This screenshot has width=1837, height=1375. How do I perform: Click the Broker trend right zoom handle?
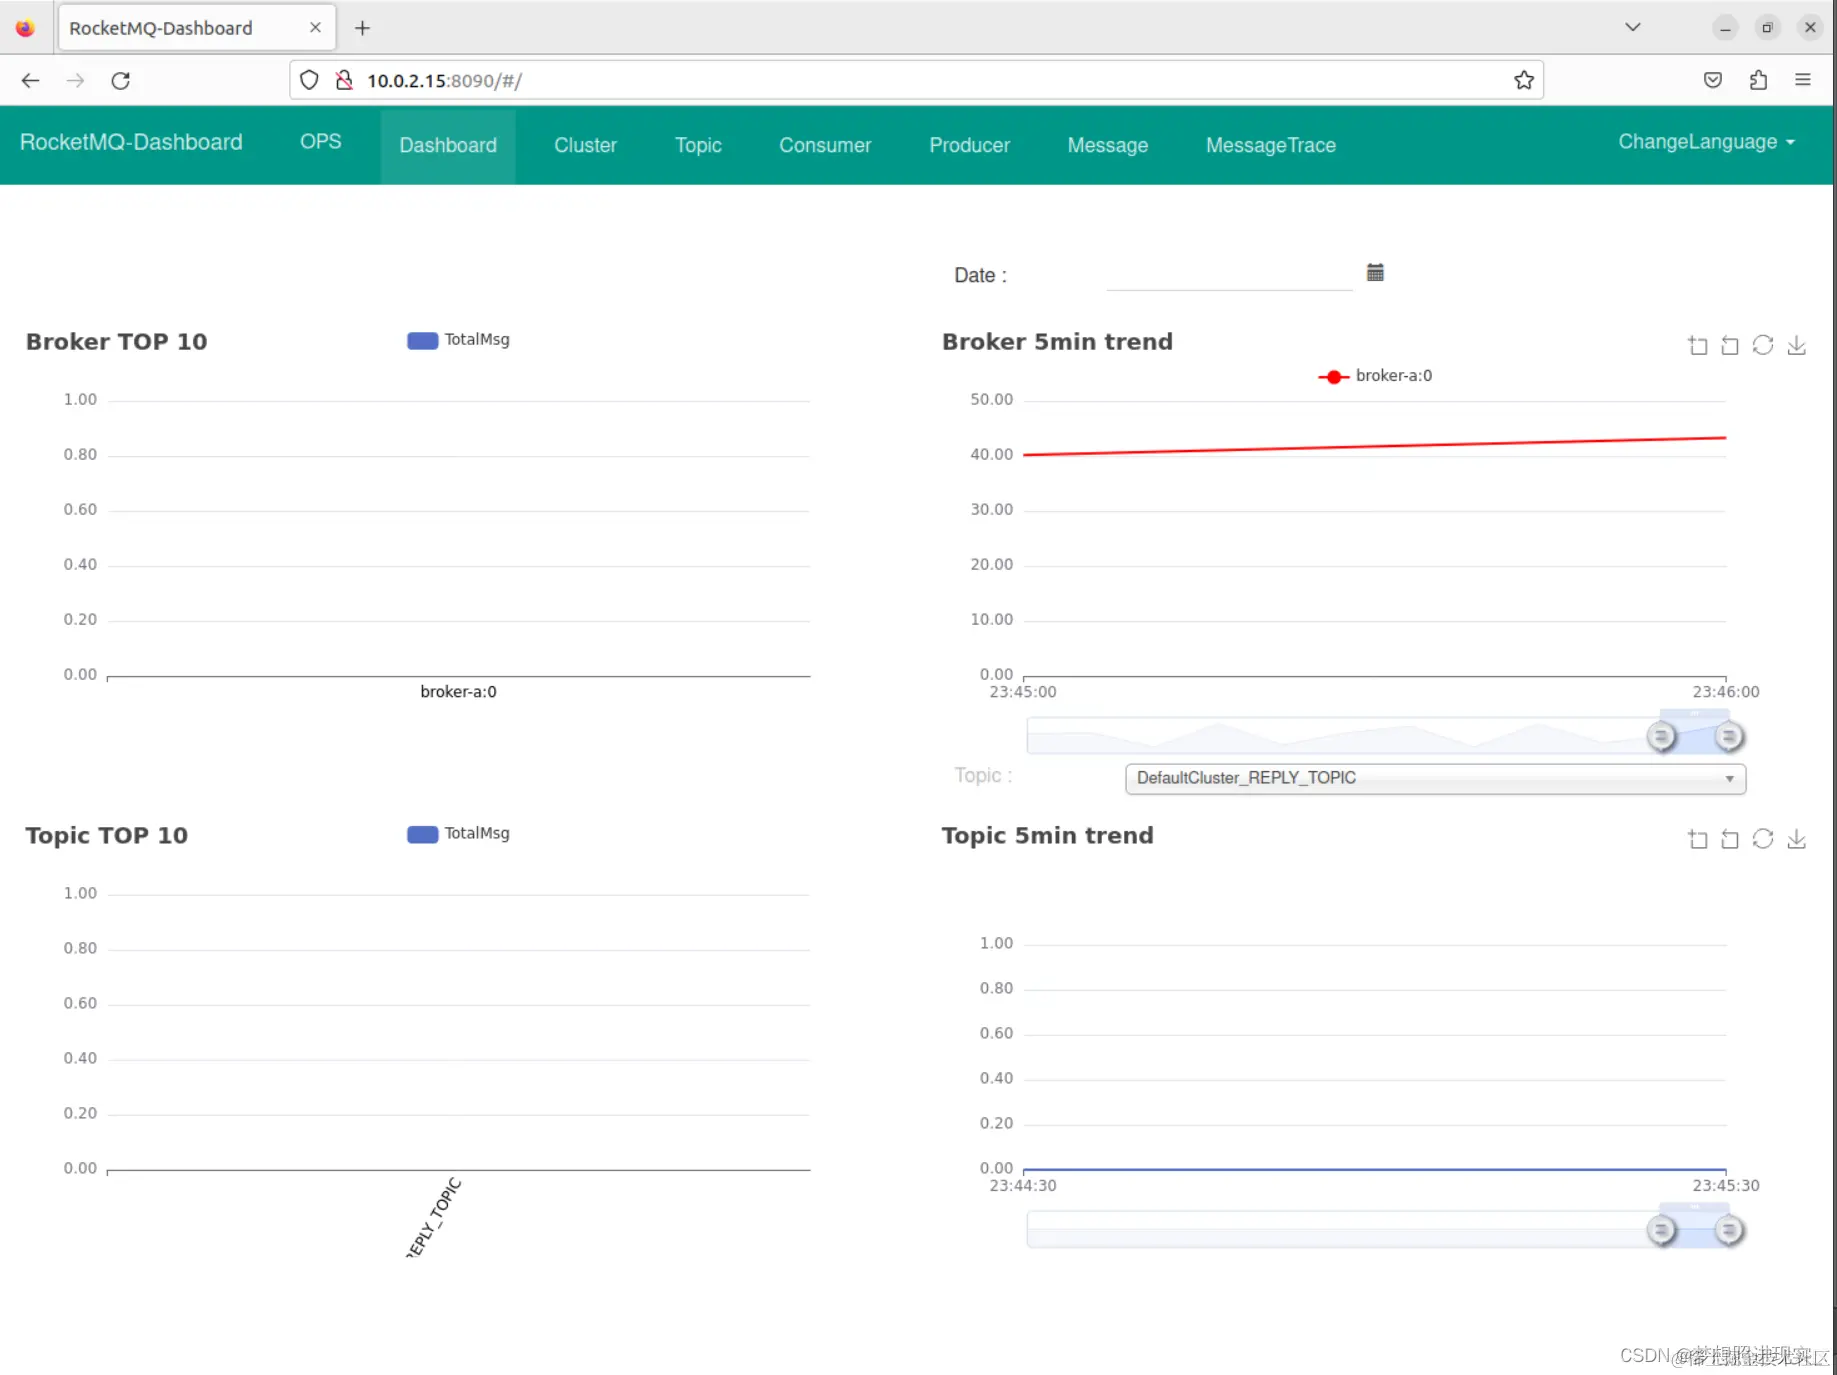click(x=1728, y=737)
